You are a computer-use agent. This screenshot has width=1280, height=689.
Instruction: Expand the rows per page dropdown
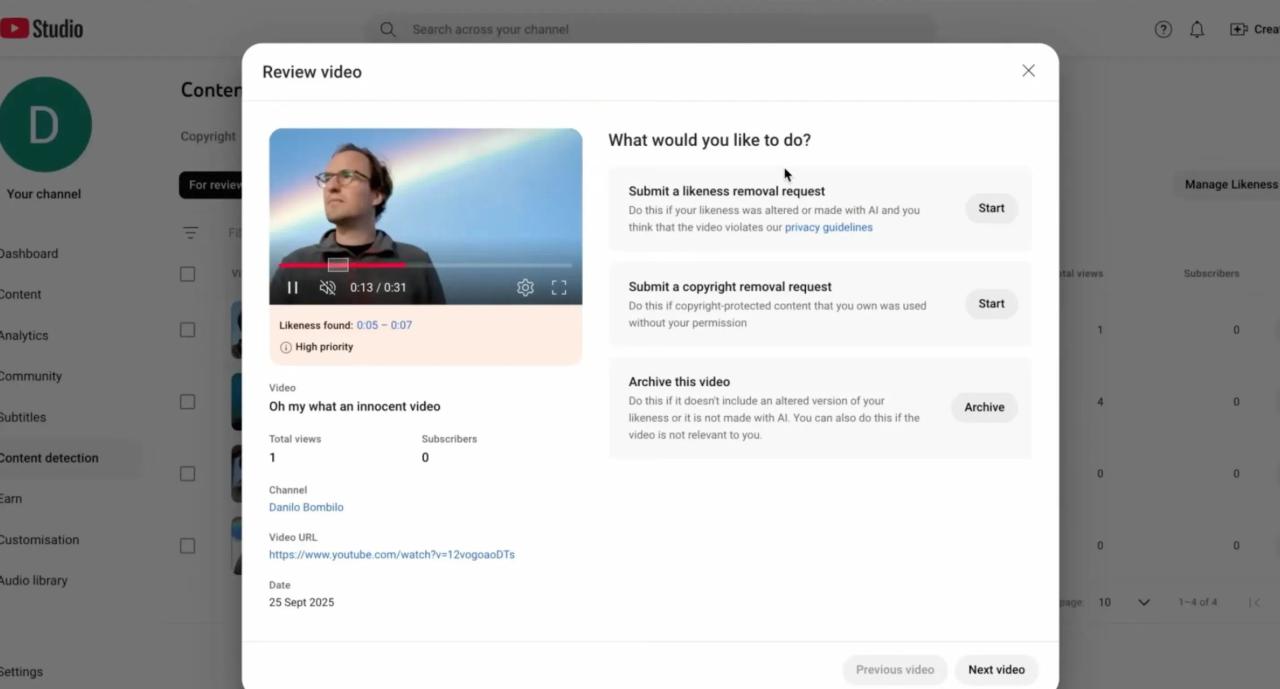coord(1143,602)
